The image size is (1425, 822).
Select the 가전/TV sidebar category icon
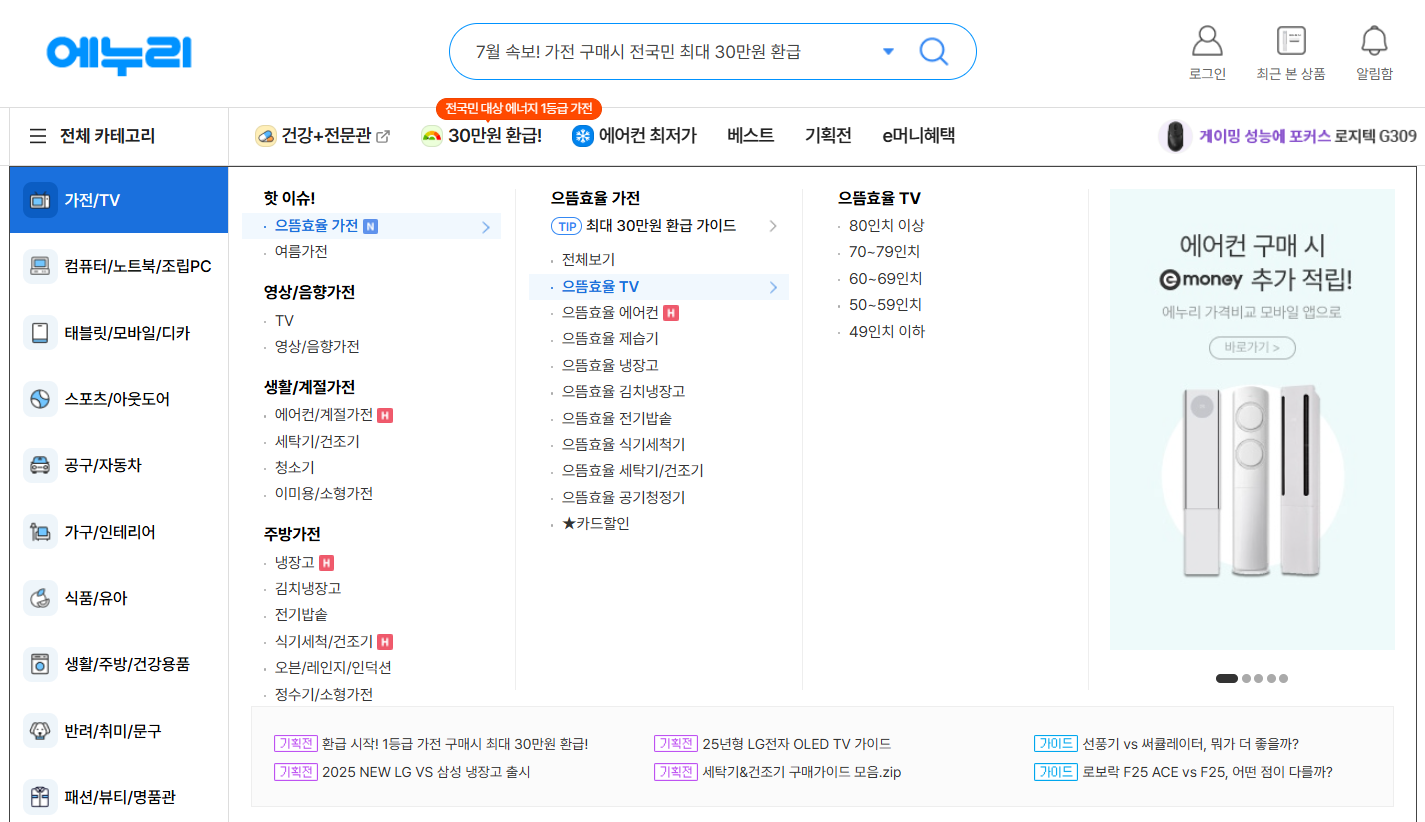click(x=39, y=199)
